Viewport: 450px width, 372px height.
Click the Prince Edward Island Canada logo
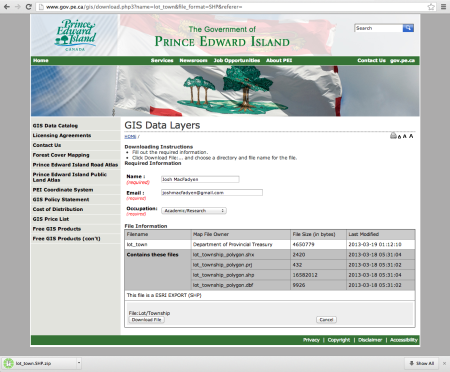(x=76, y=35)
